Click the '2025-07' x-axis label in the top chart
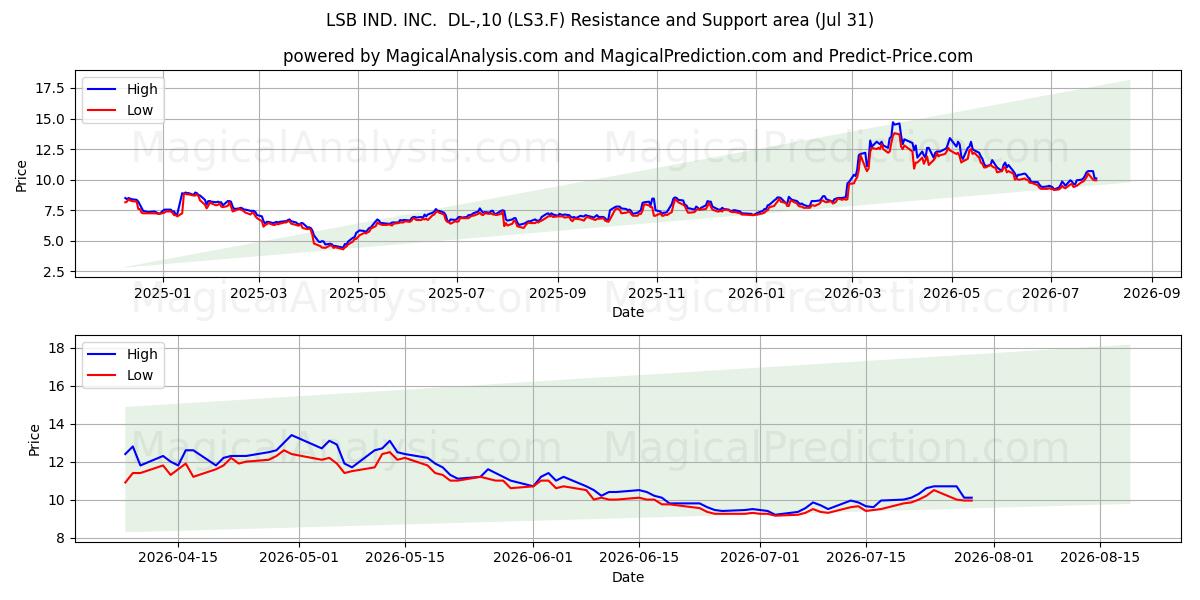Image resolution: width=1200 pixels, height=600 pixels. coord(457,294)
